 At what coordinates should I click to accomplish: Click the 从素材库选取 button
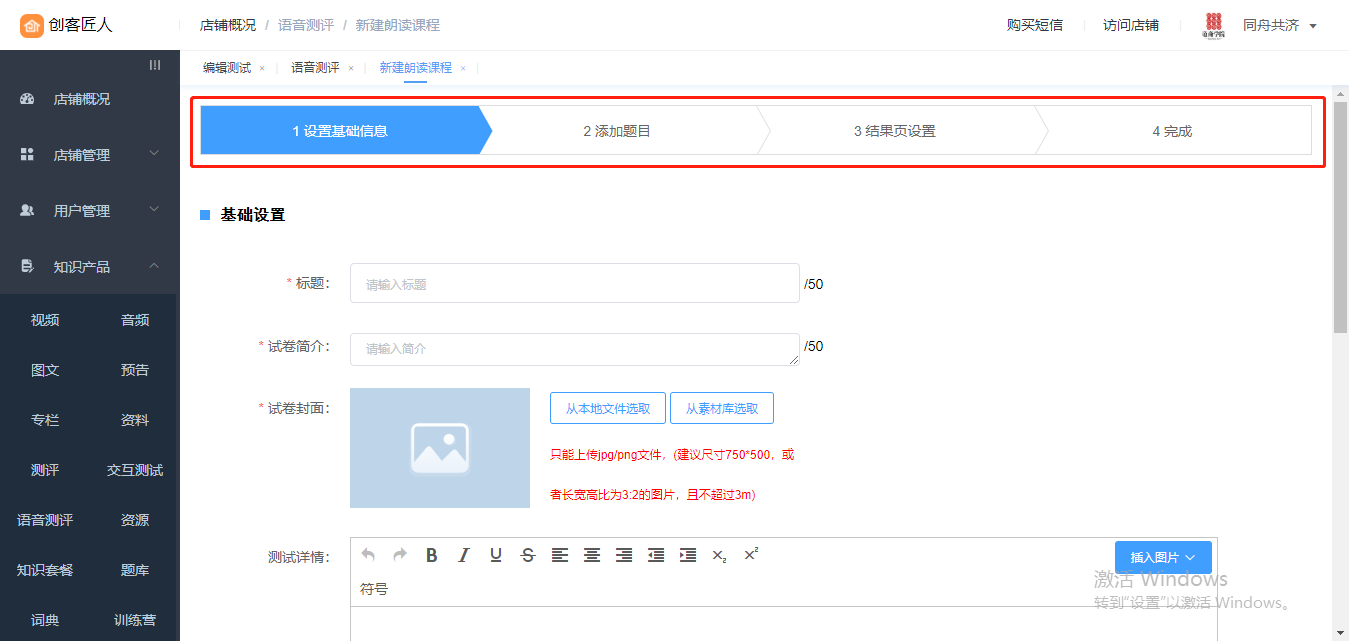pyautogui.click(x=721, y=408)
